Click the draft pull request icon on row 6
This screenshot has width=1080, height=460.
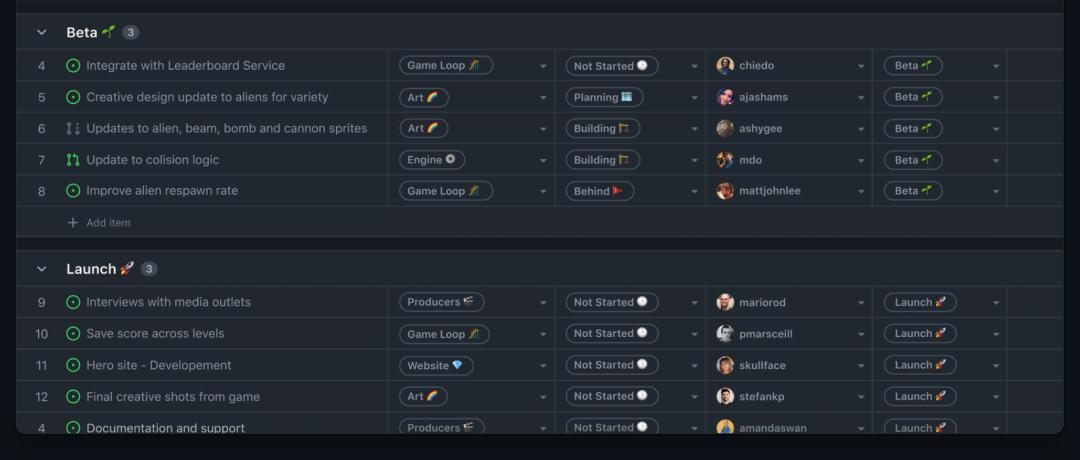point(73,129)
